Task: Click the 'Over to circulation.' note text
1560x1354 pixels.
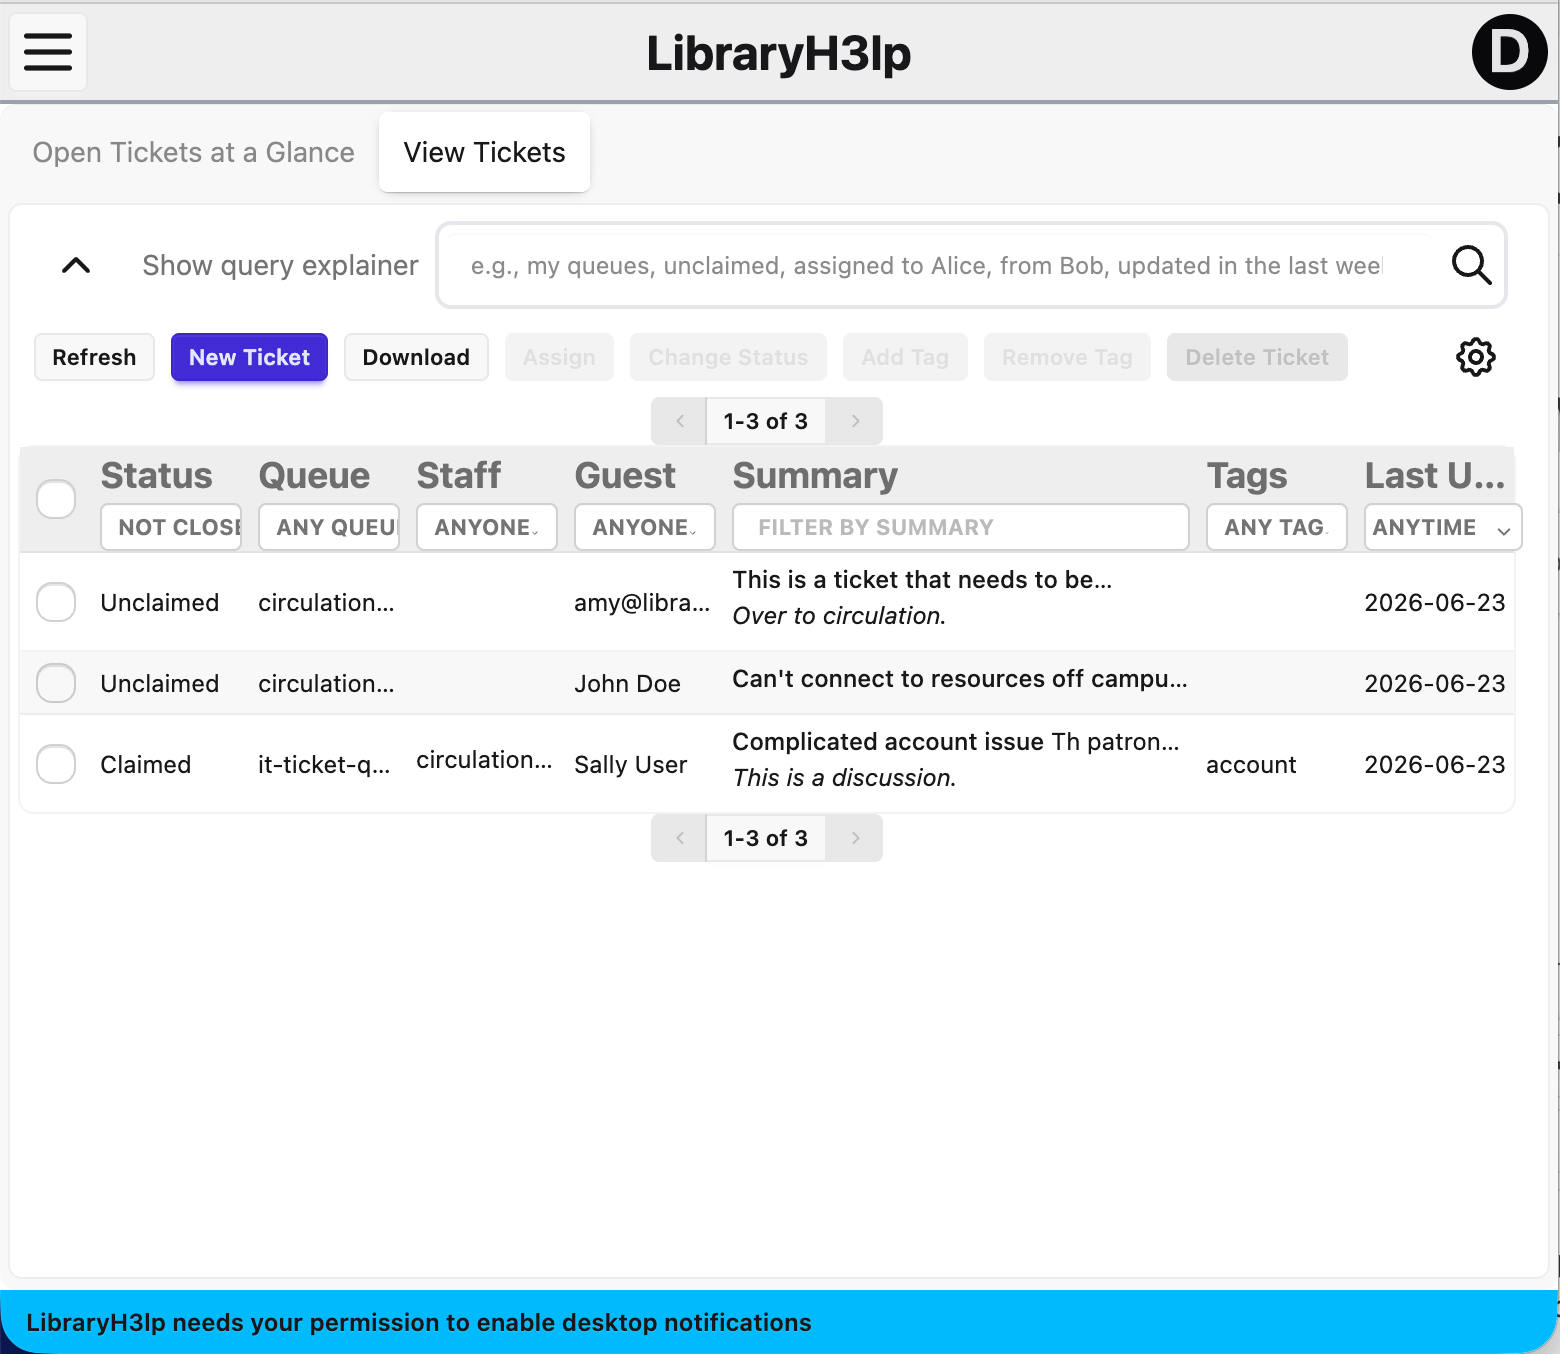Action: [x=839, y=615]
